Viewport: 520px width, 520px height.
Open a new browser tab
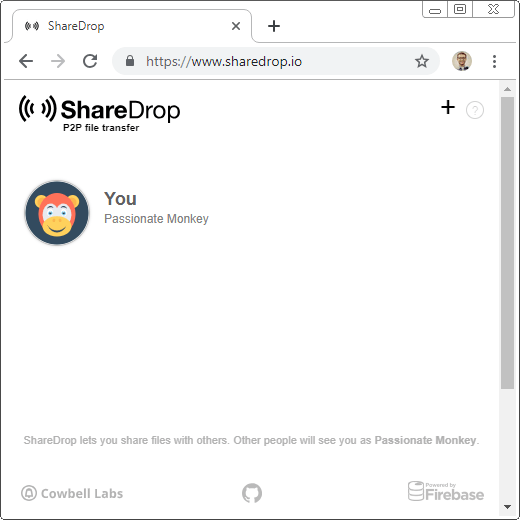(x=274, y=26)
